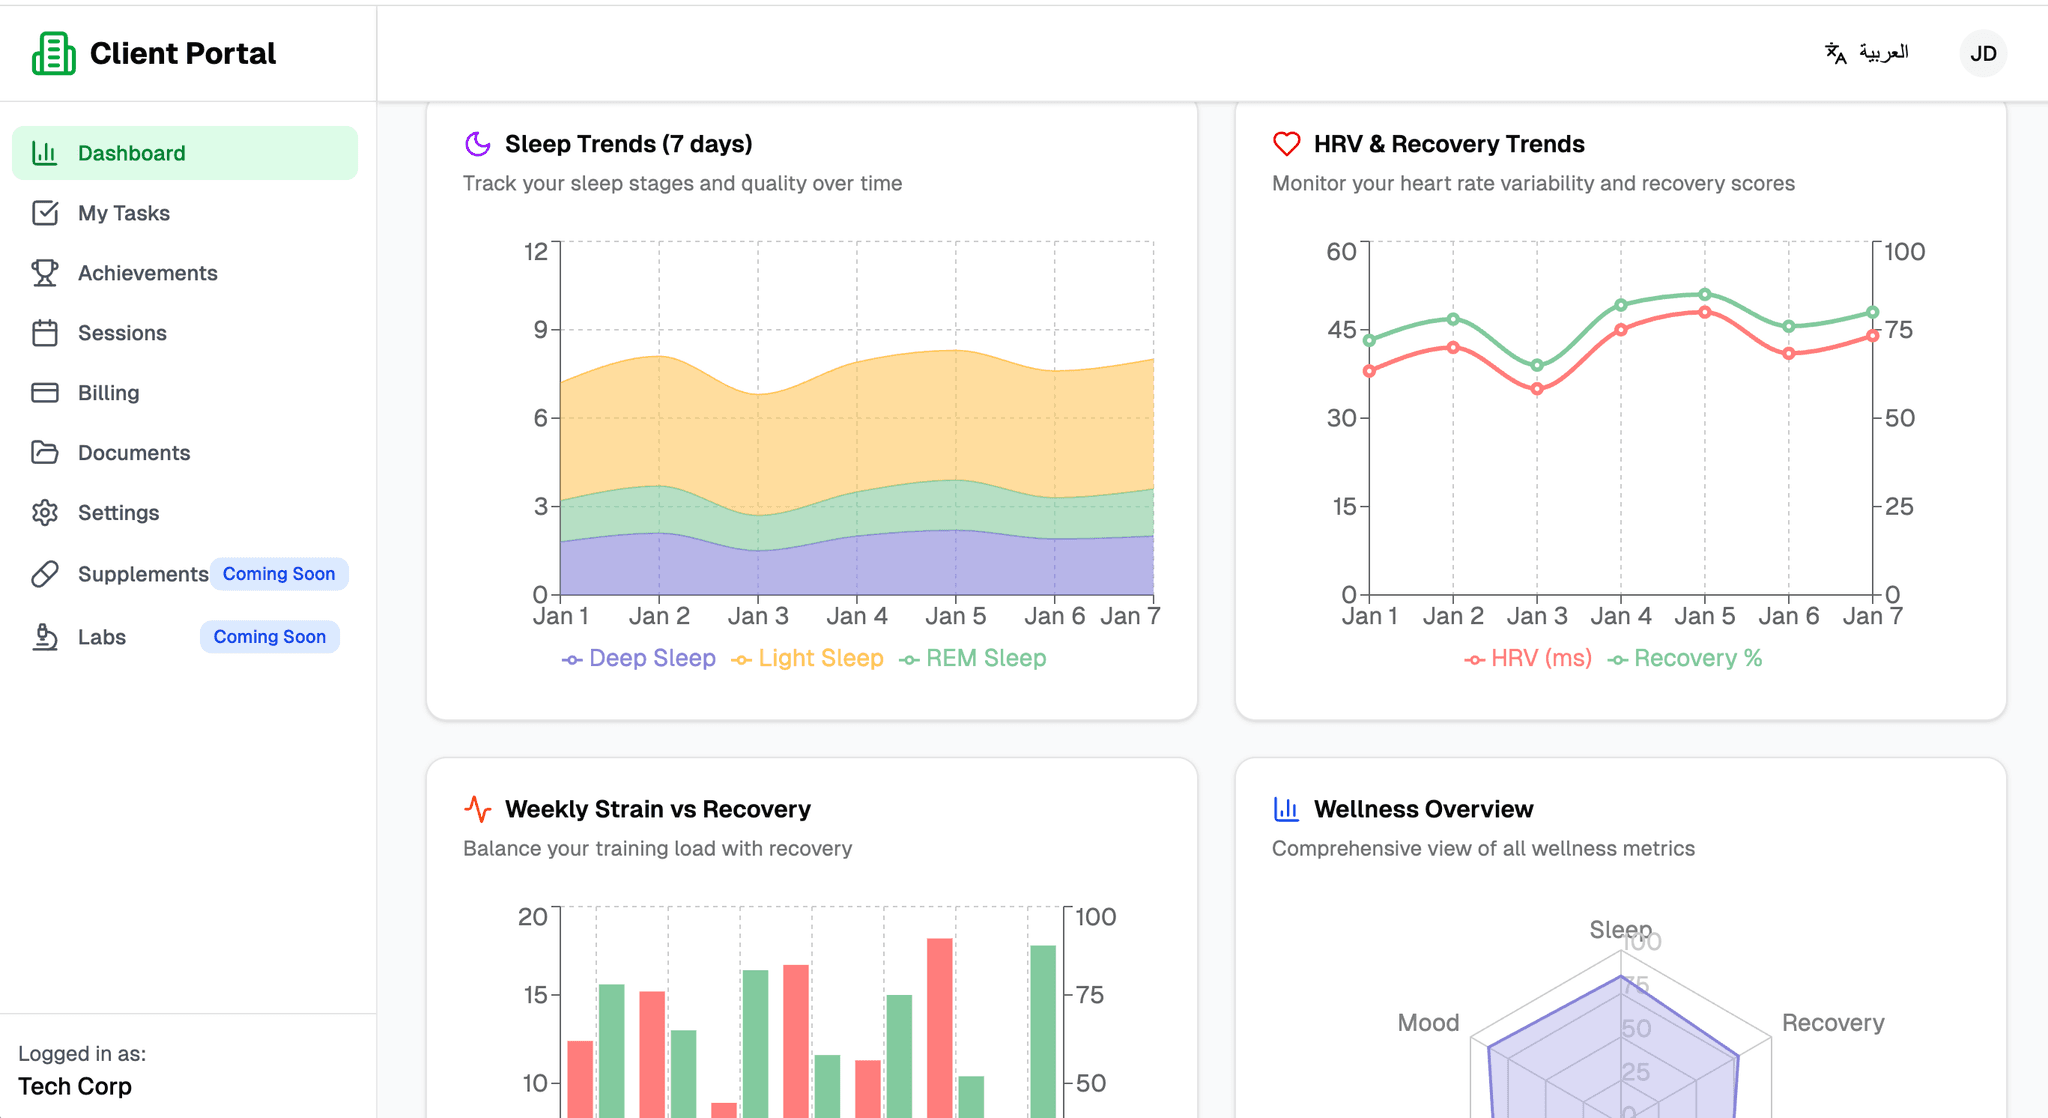Image resolution: width=2048 pixels, height=1118 pixels.
Task: Toggle the Deep Sleep series legend
Action: (638, 658)
